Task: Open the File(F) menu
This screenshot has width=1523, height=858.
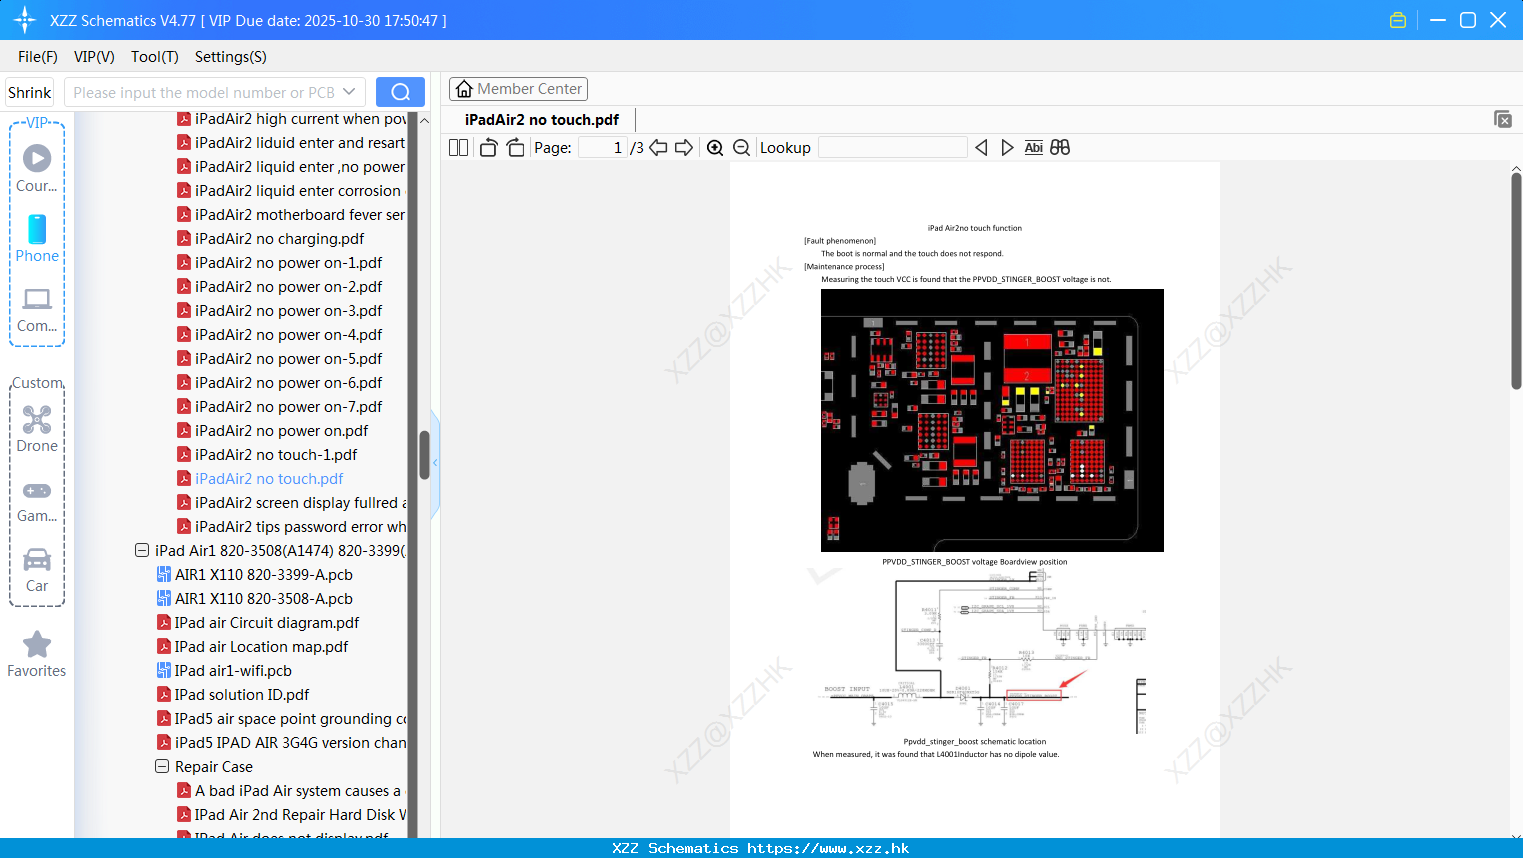Action: coord(38,57)
